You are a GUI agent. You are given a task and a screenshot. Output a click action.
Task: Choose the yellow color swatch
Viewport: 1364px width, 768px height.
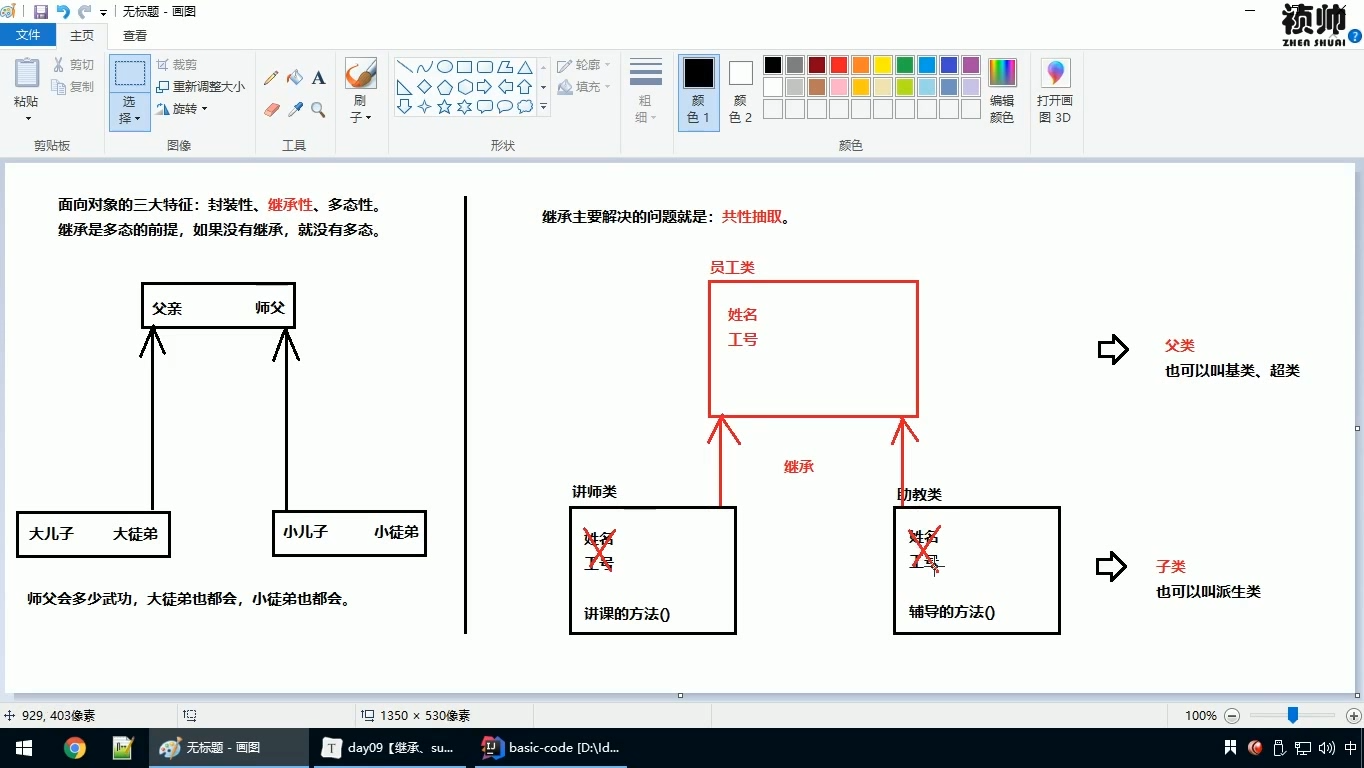point(883,65)
